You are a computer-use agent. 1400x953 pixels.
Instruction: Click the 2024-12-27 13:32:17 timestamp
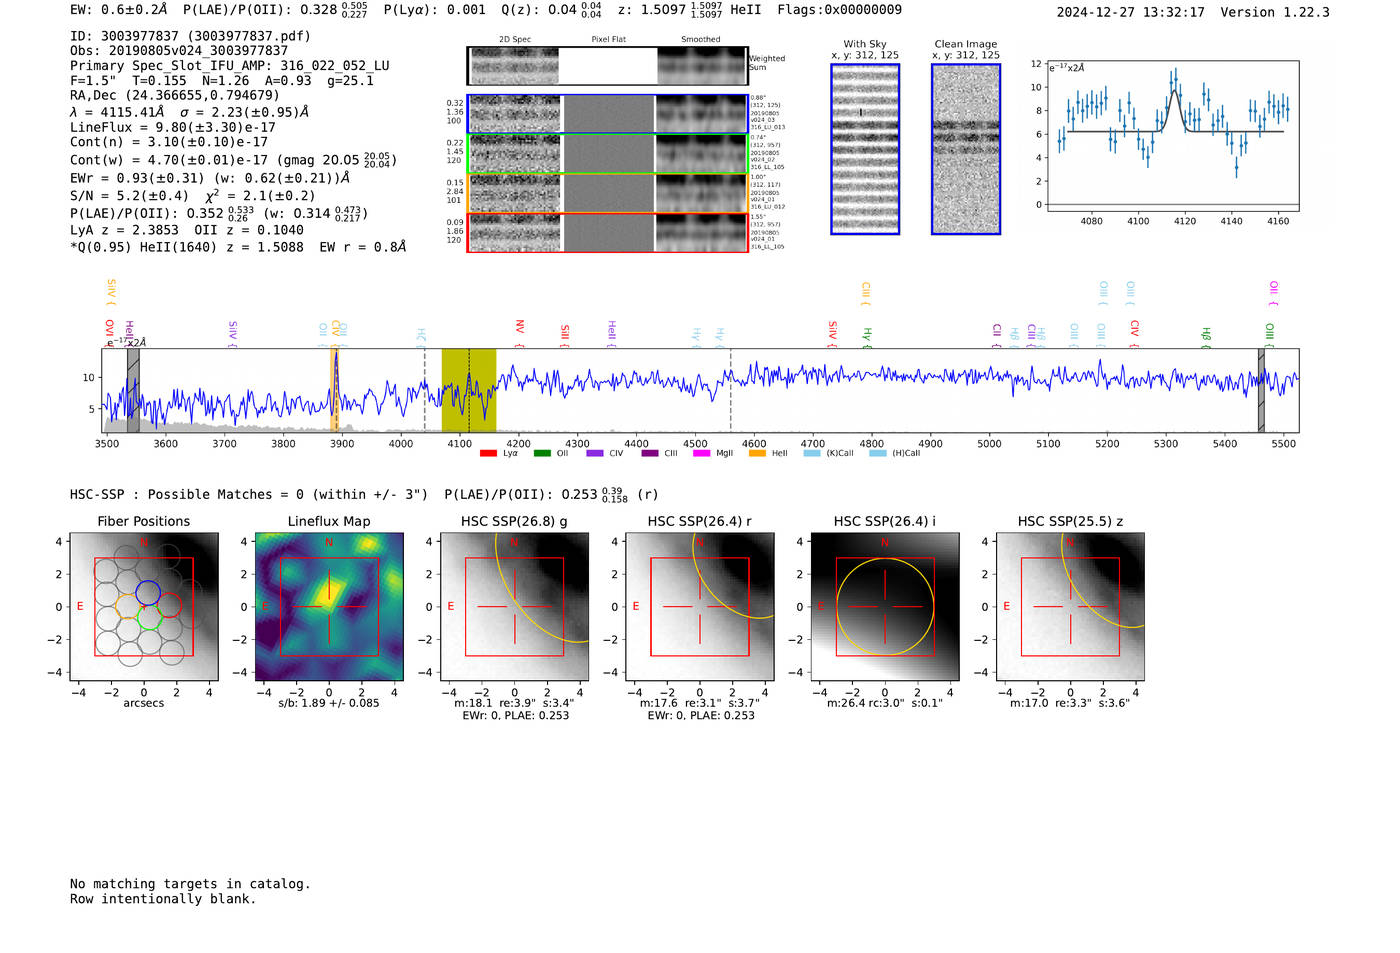1131,12
